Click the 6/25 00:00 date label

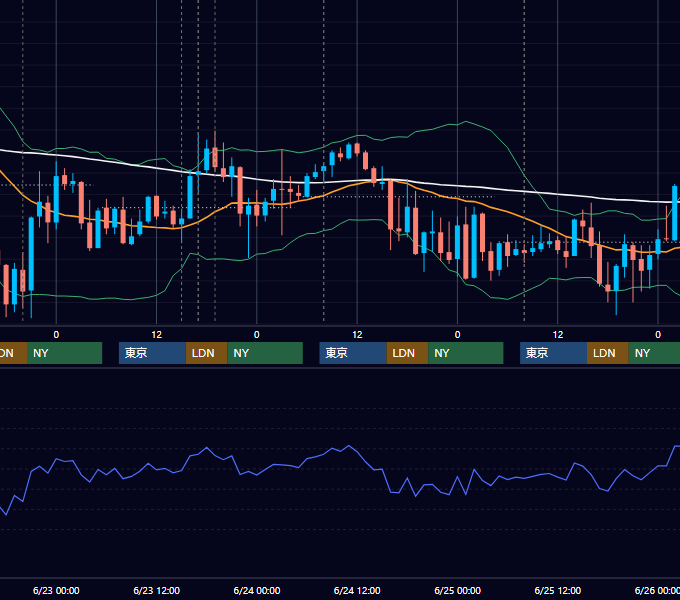point(458,590)
